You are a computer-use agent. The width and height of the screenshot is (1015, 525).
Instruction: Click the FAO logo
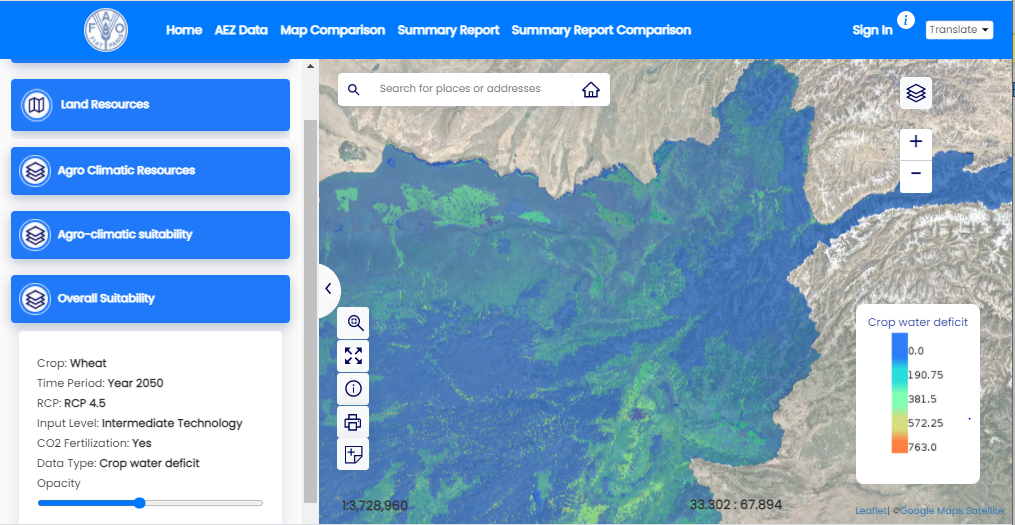[106, 30]
